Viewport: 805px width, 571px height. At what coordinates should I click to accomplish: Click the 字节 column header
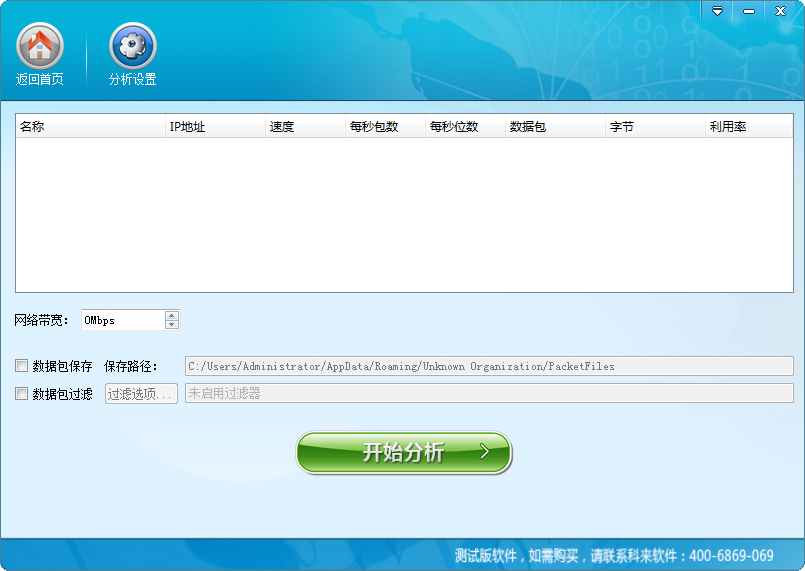pos(655,126)
